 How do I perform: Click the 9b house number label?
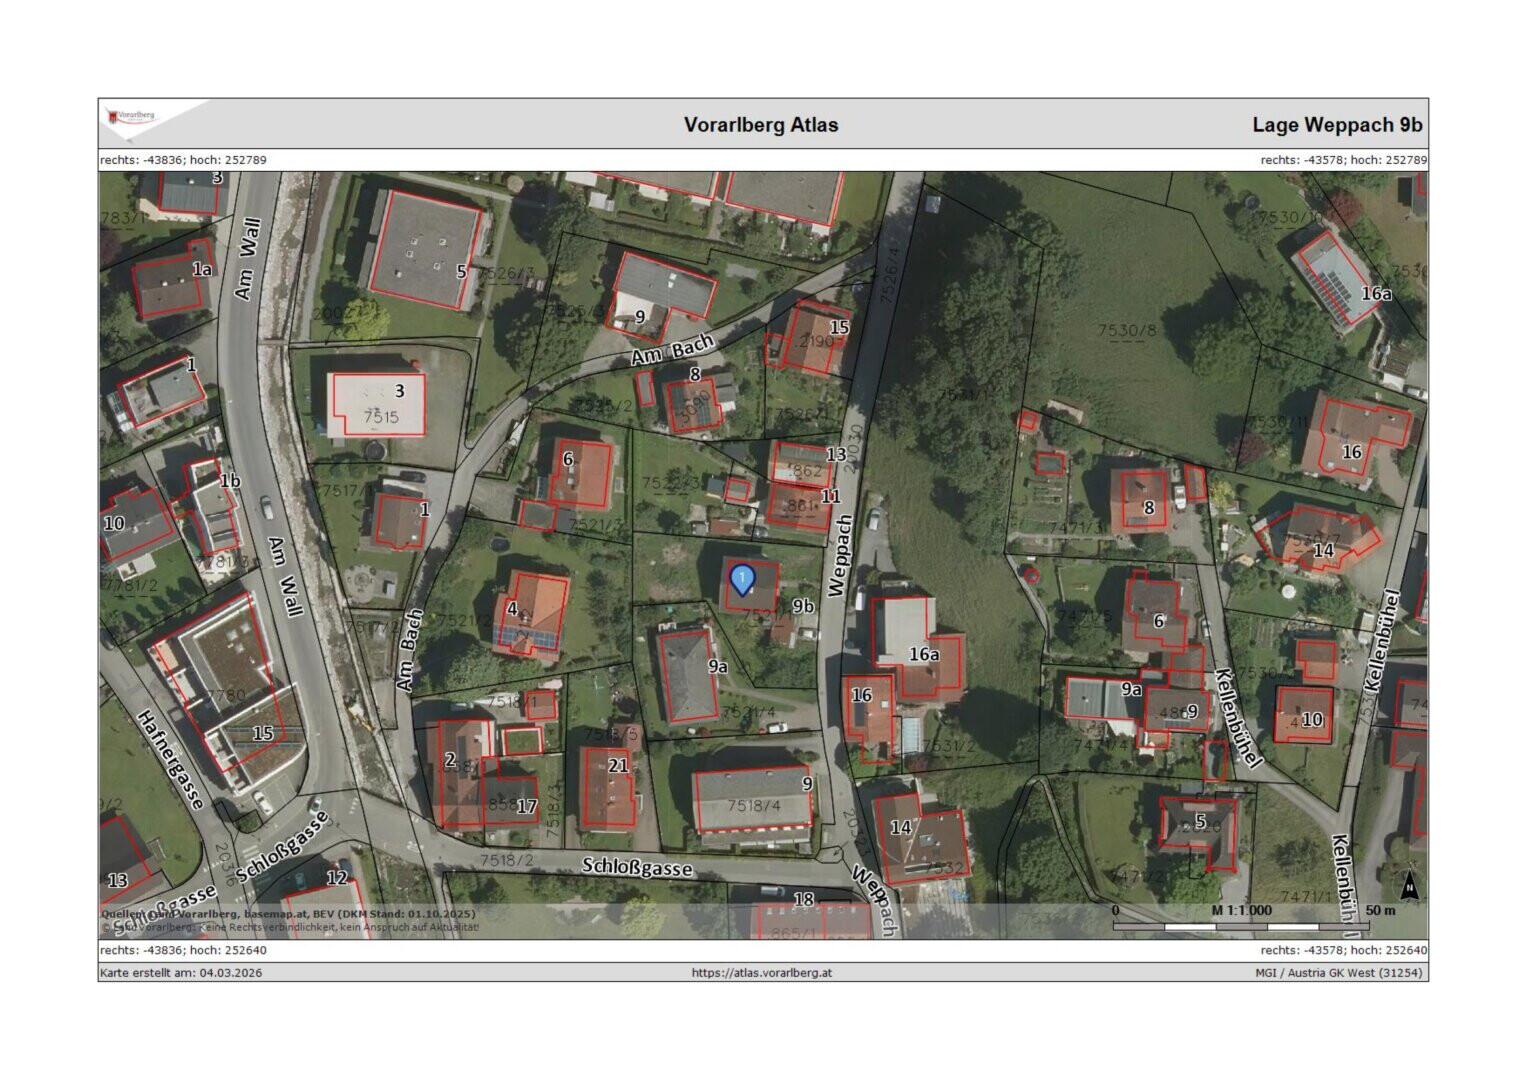tap(803, 606)
